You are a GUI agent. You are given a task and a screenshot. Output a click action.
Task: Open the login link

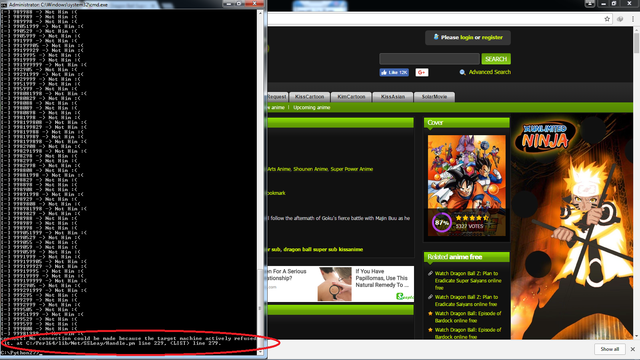467,37
